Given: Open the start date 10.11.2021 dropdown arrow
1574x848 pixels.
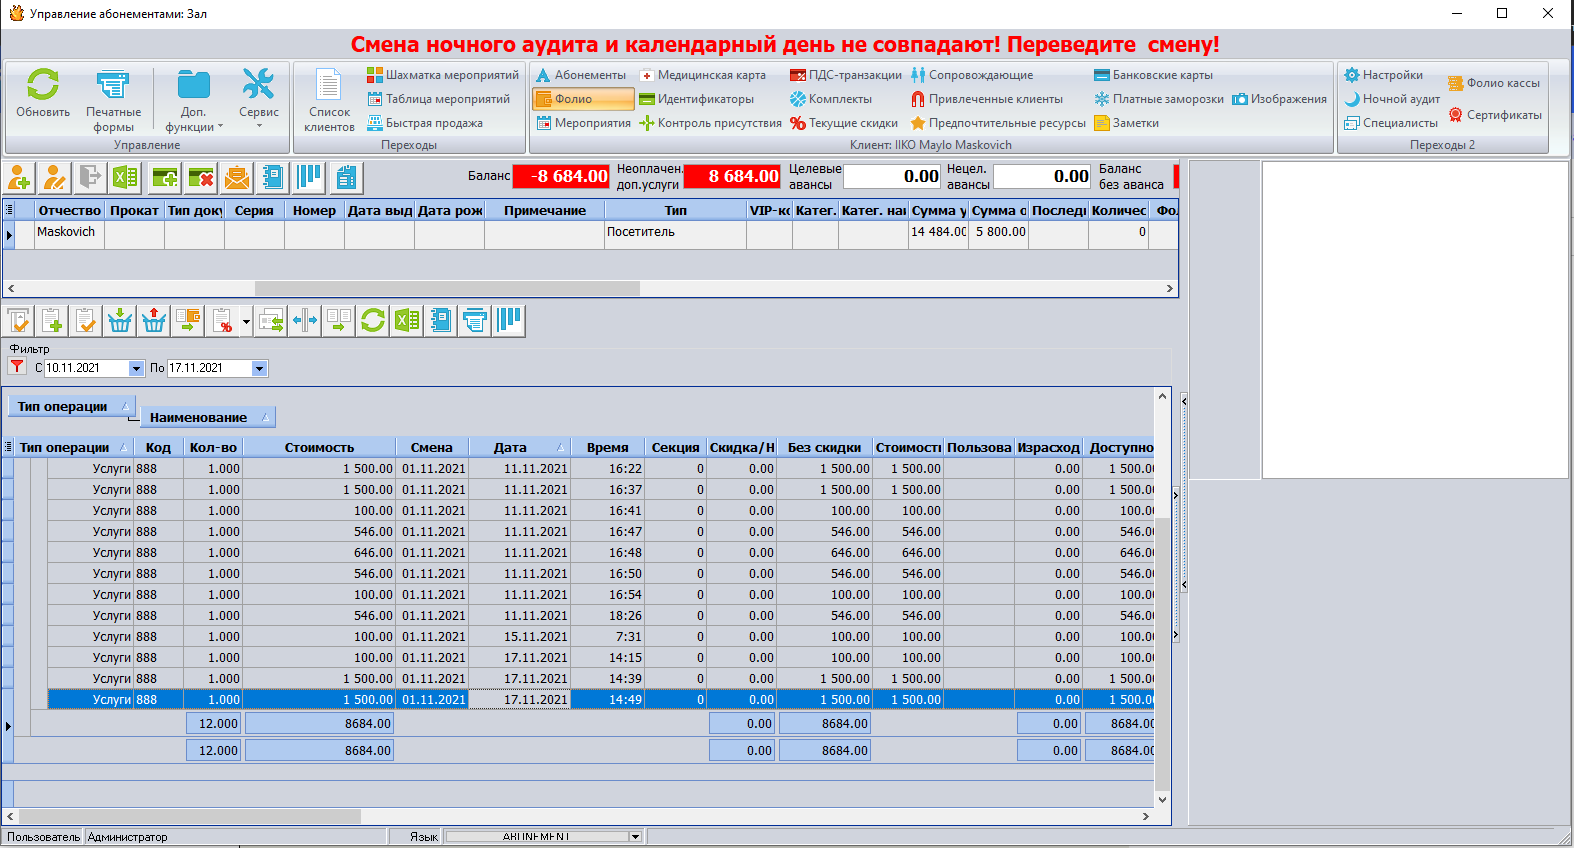Looking at the screenshot, I should 137,368.
